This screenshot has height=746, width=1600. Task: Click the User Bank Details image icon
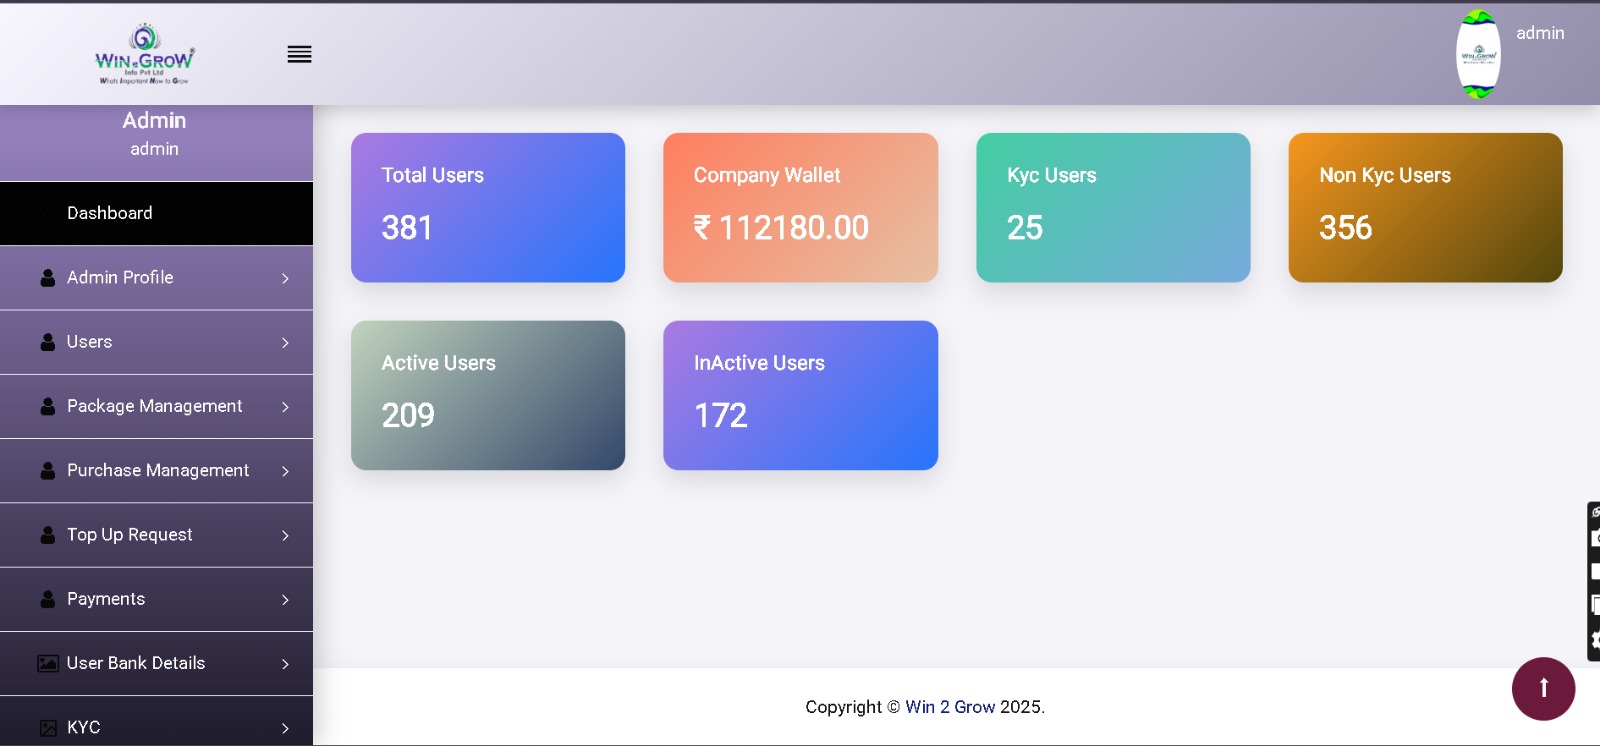coord(48,663)
